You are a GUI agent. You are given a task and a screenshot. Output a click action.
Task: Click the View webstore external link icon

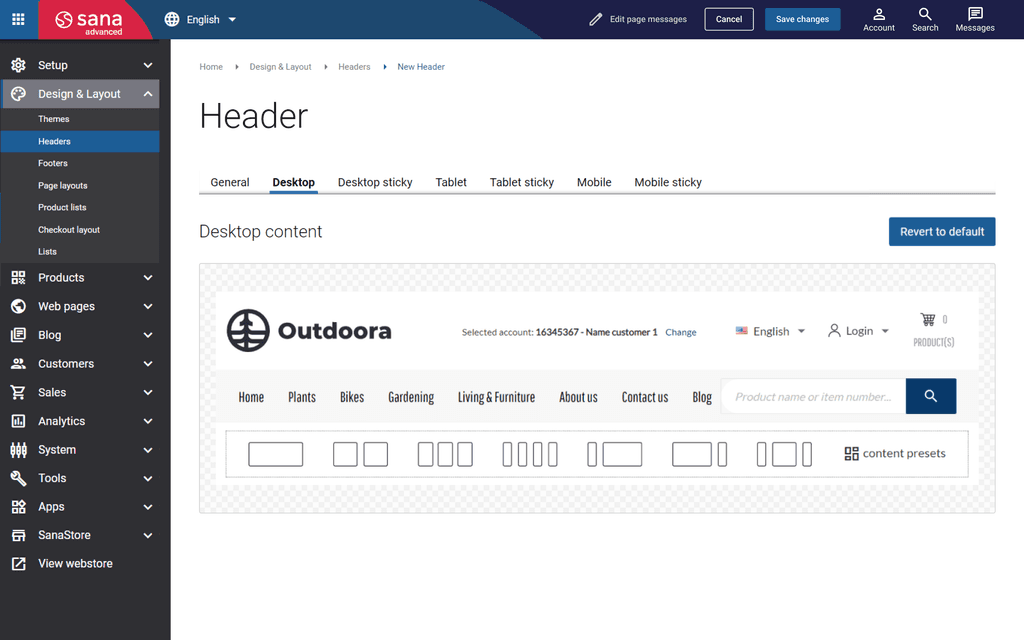pos(18,564)
